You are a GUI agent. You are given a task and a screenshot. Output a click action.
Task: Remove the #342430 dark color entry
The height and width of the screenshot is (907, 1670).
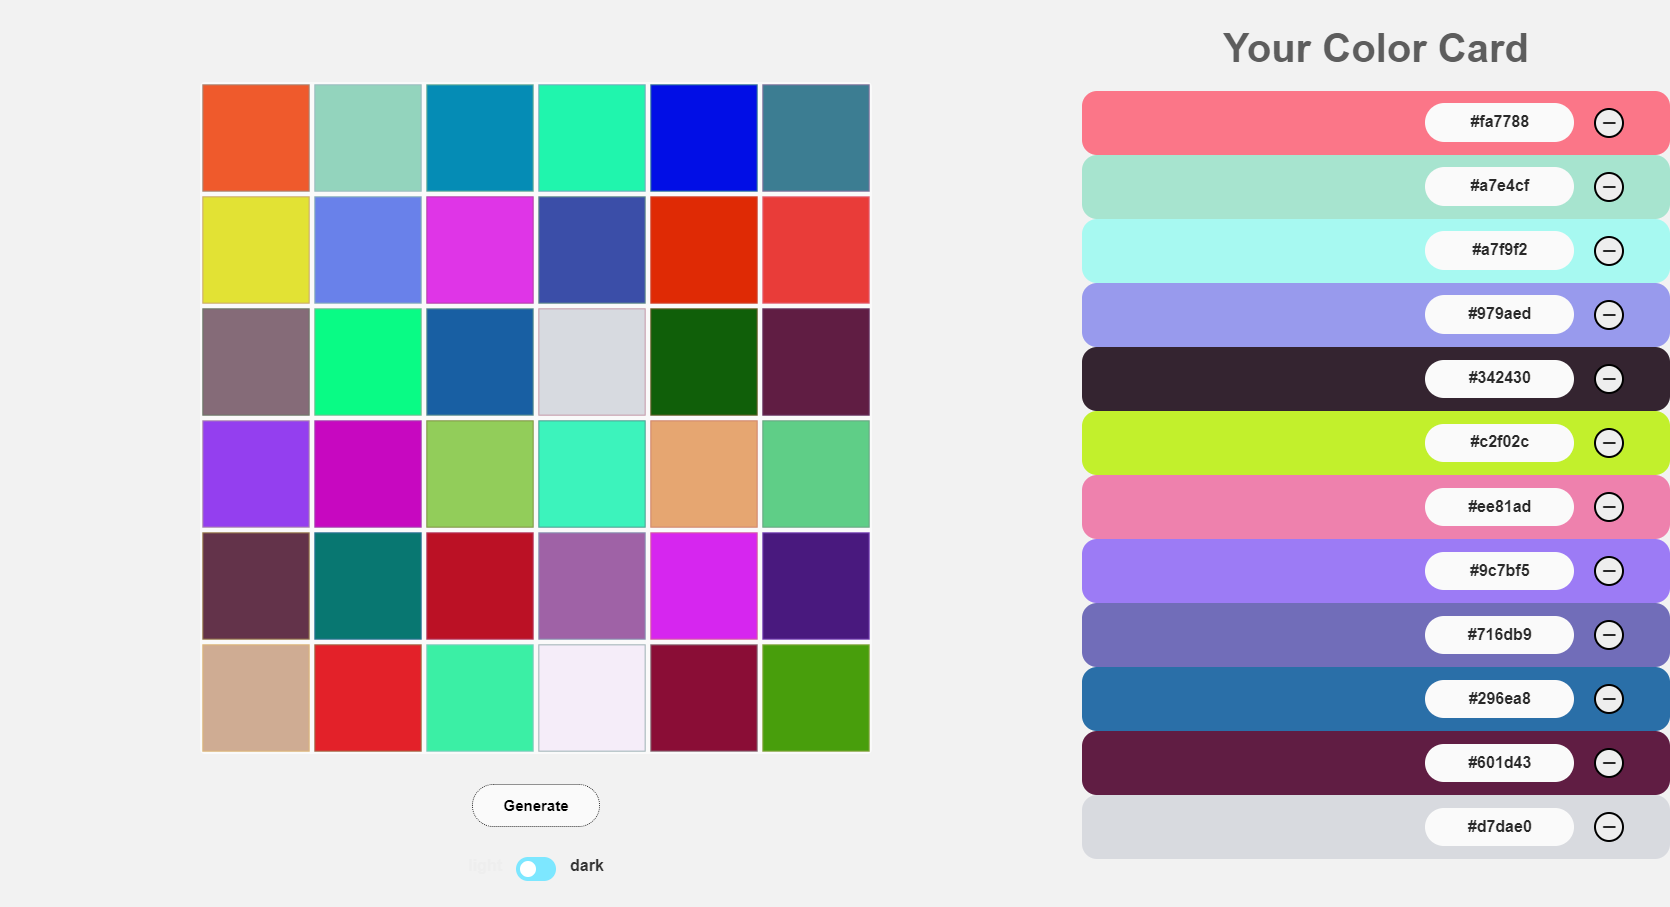pos(1608,379)
